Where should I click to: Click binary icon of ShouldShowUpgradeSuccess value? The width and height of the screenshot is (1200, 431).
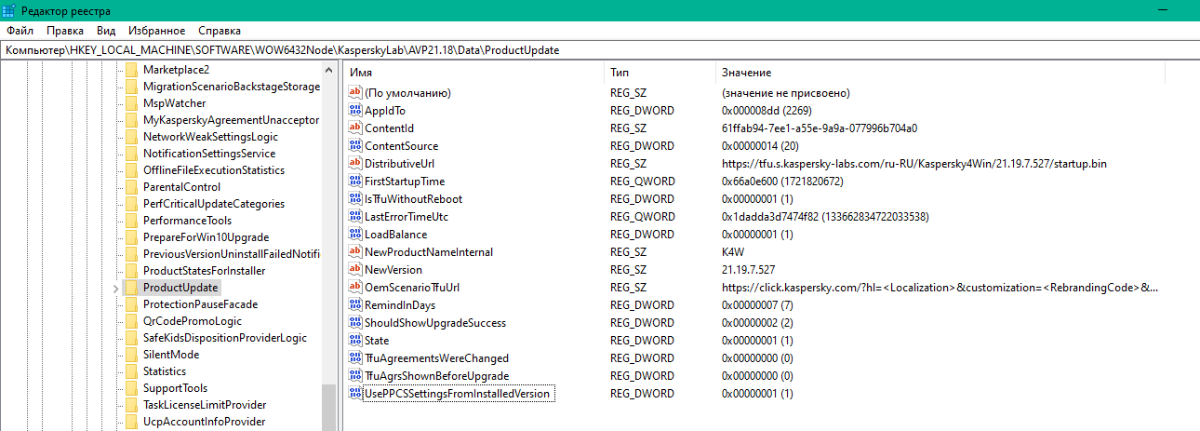coord(355,323)
